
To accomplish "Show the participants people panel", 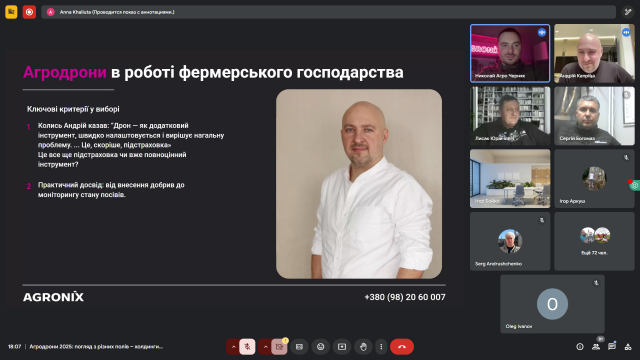I will (x=596, y=347).
